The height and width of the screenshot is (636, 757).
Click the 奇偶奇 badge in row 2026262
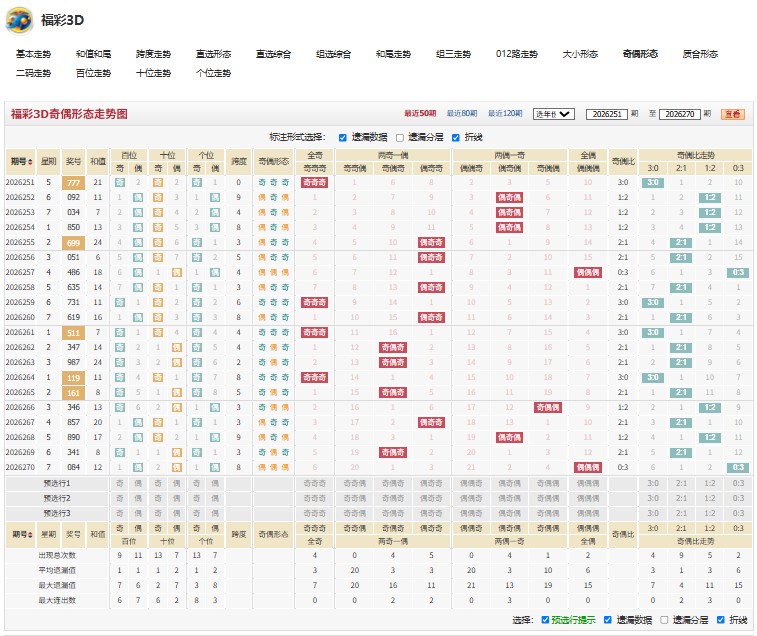393,347
